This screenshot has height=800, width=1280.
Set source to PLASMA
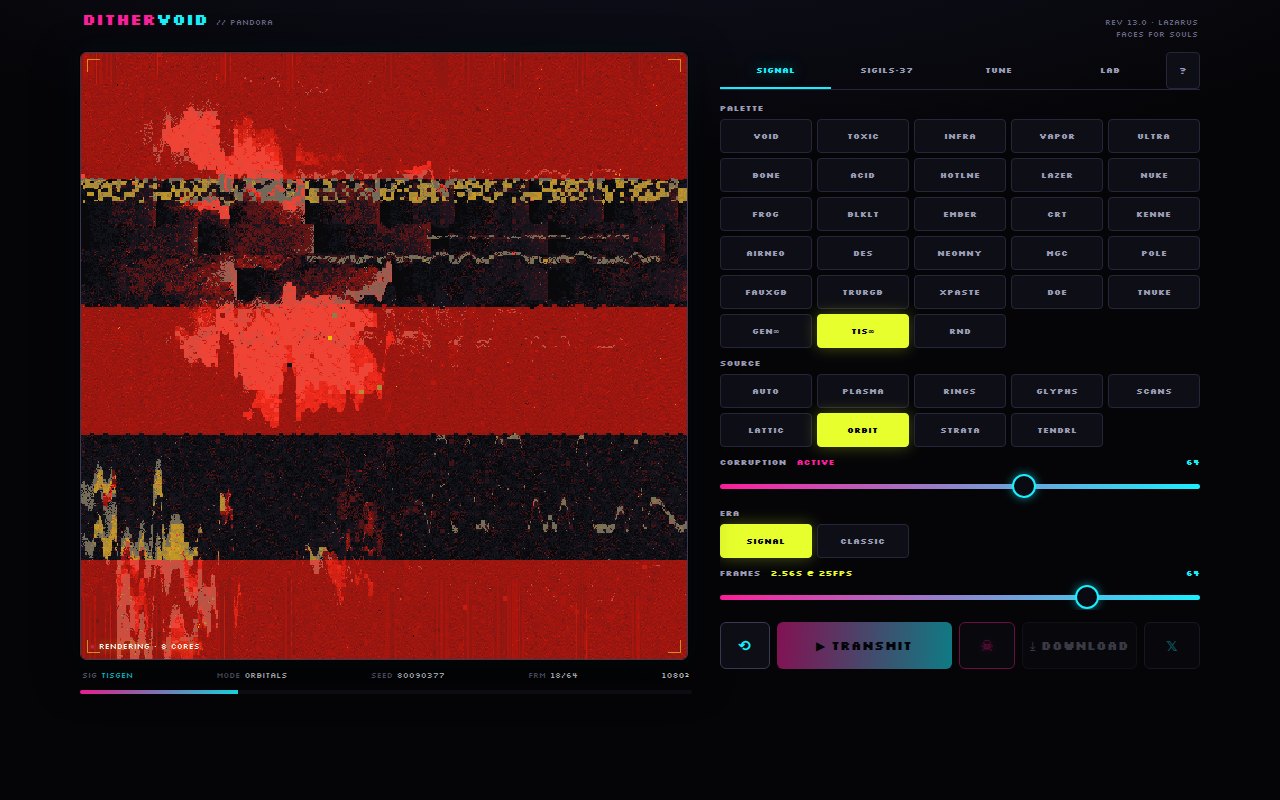pos(863,391)
